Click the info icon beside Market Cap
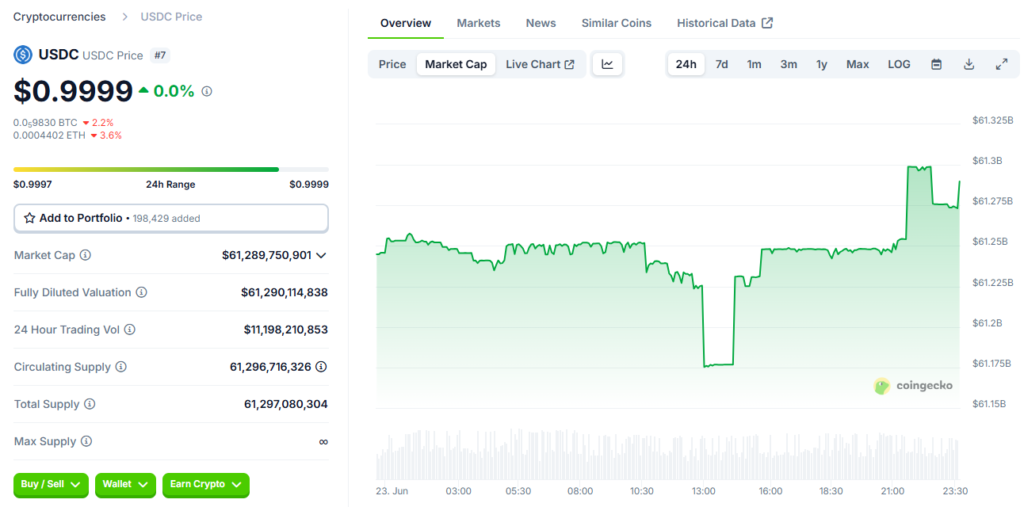Image resolution: width=1024 pixels, height=507 pixels. pos(85,255)
